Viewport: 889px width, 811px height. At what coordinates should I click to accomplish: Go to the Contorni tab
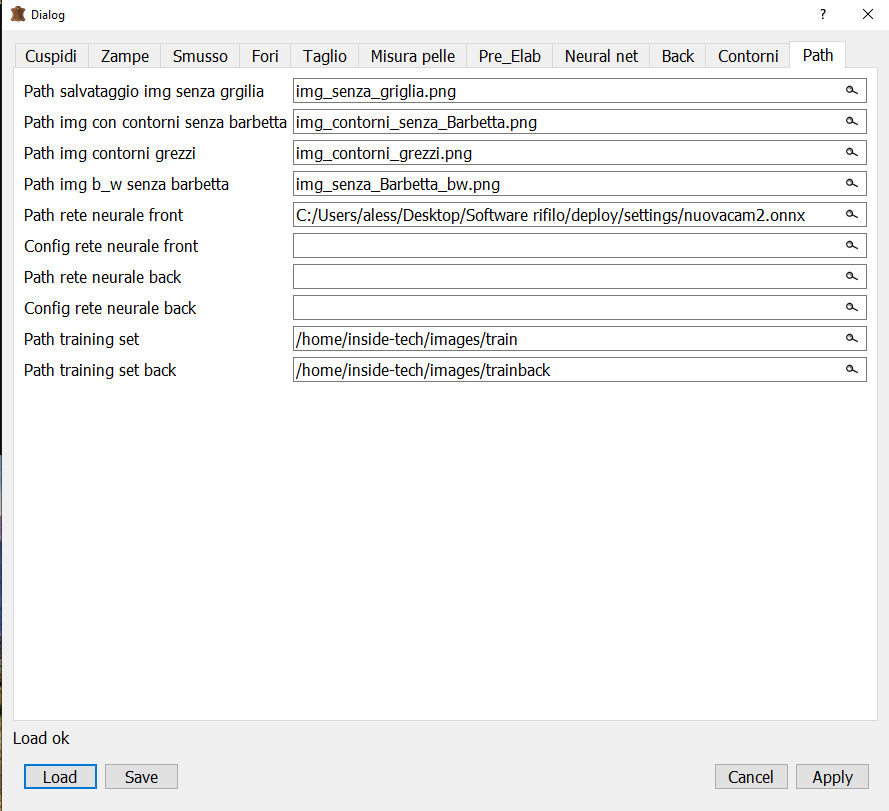point(748,56)
